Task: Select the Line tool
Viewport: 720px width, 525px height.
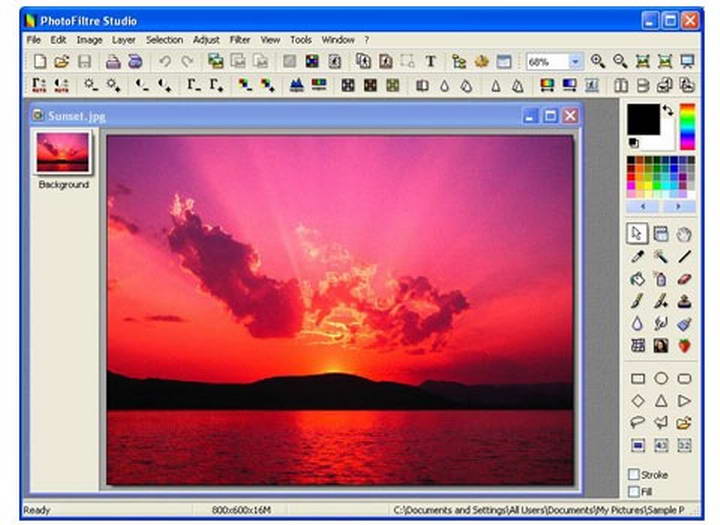Action: click(x=684, y=256)
